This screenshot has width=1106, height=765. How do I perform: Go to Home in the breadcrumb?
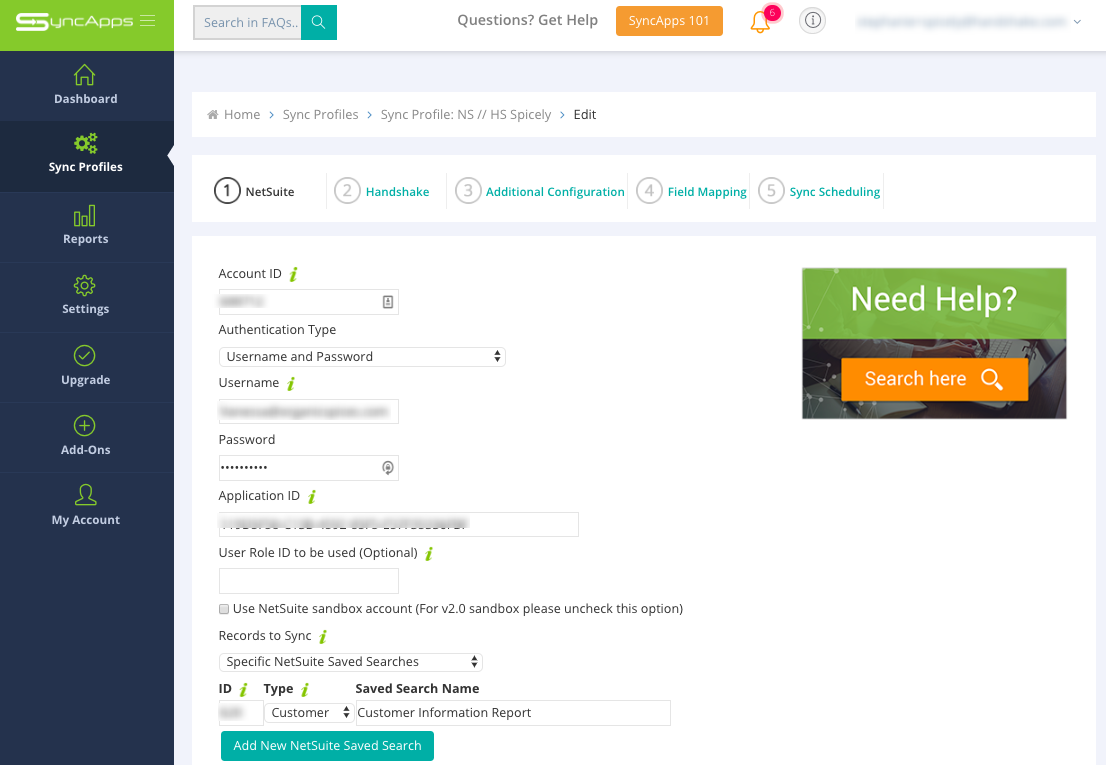tap(242, 114)
